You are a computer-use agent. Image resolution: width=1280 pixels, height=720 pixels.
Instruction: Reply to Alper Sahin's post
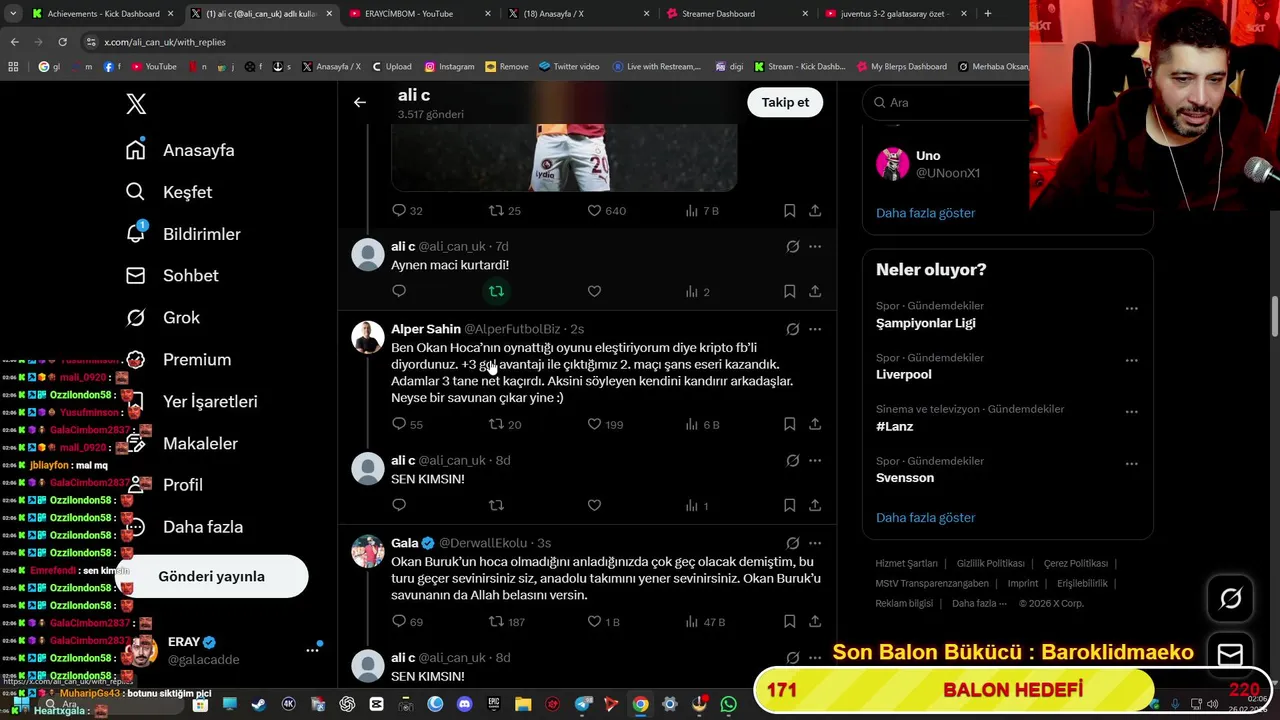pos(399,424)
